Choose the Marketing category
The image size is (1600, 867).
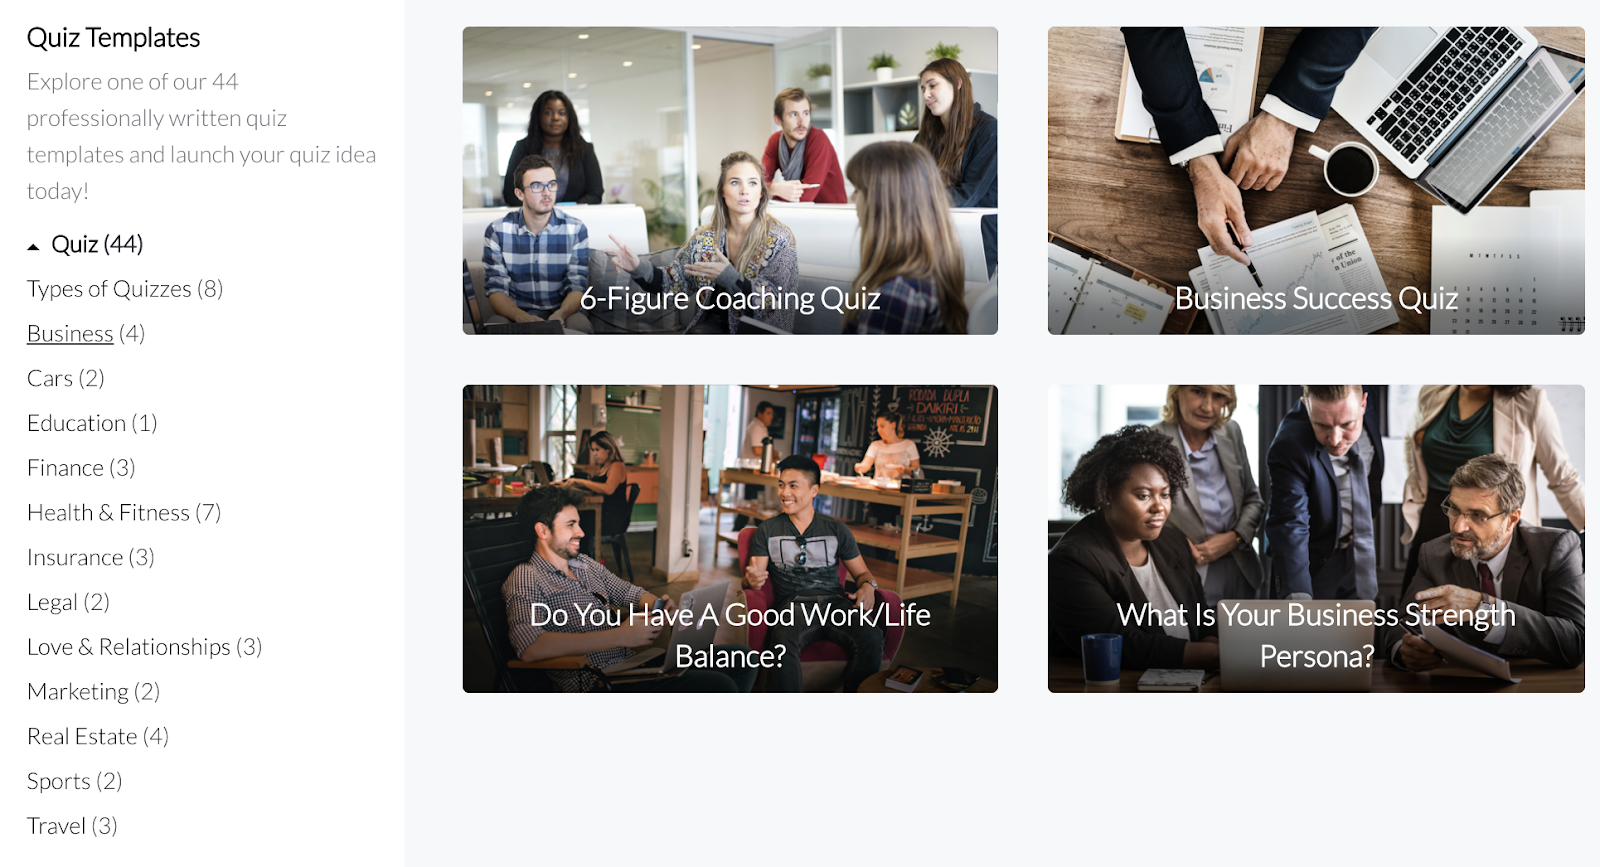(x=94, y=692)
